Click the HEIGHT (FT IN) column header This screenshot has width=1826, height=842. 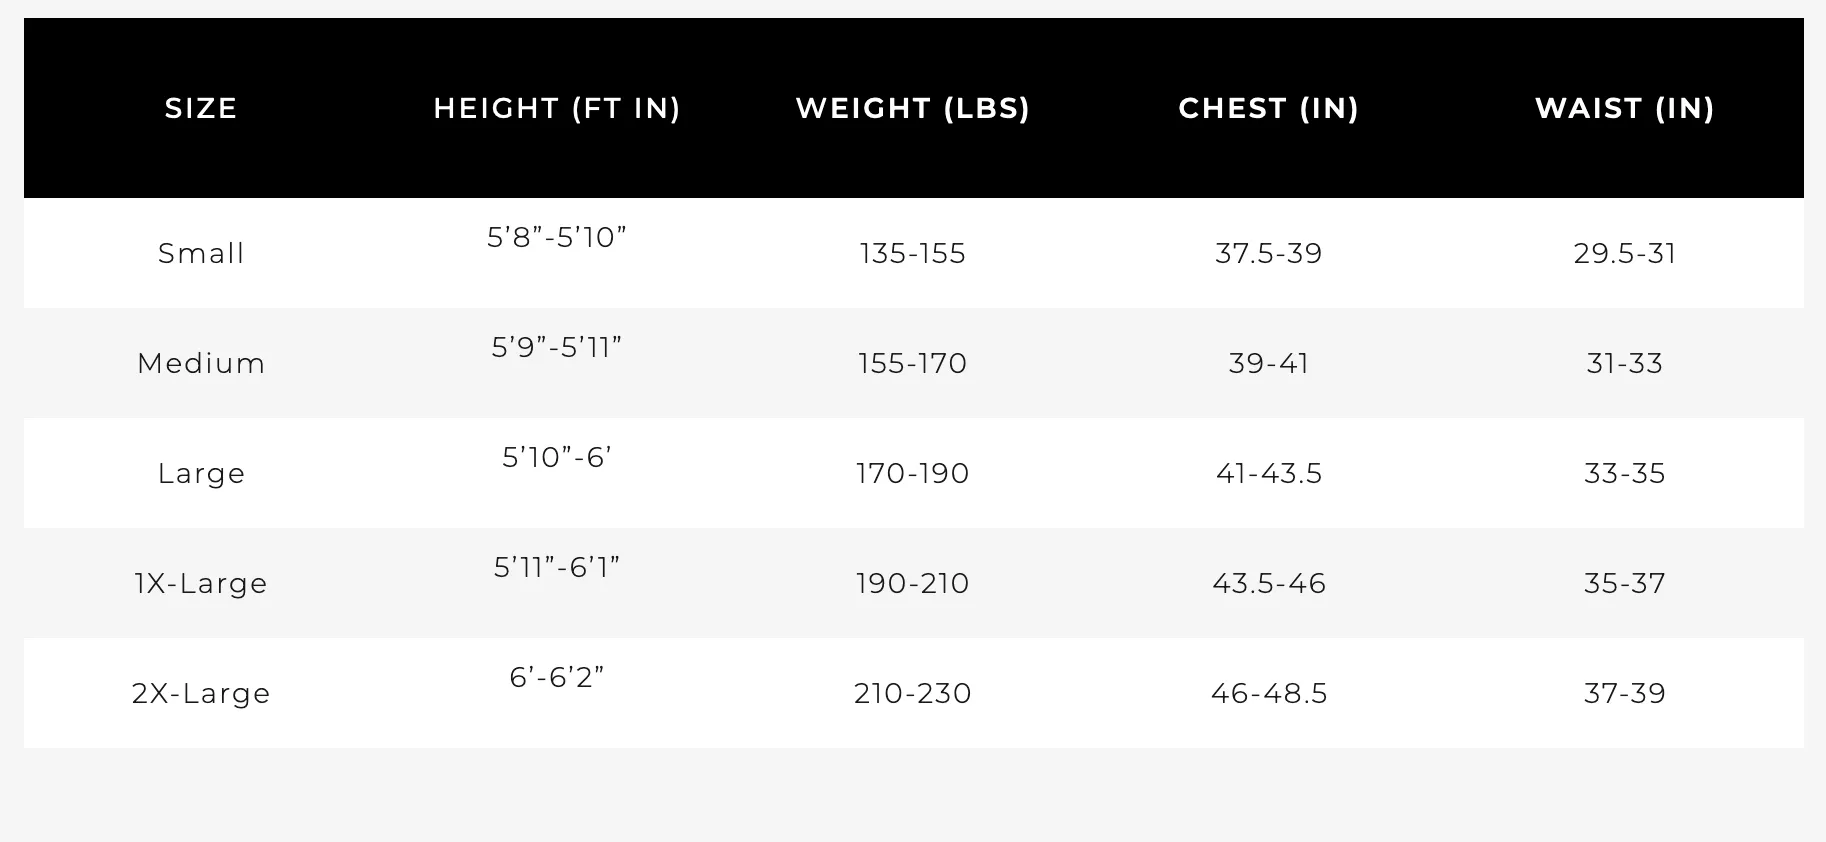(557, 108)
